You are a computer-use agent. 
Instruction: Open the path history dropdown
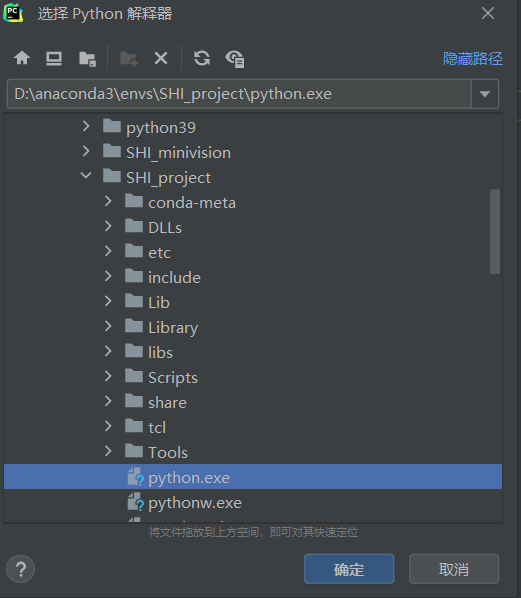(485, 94)
